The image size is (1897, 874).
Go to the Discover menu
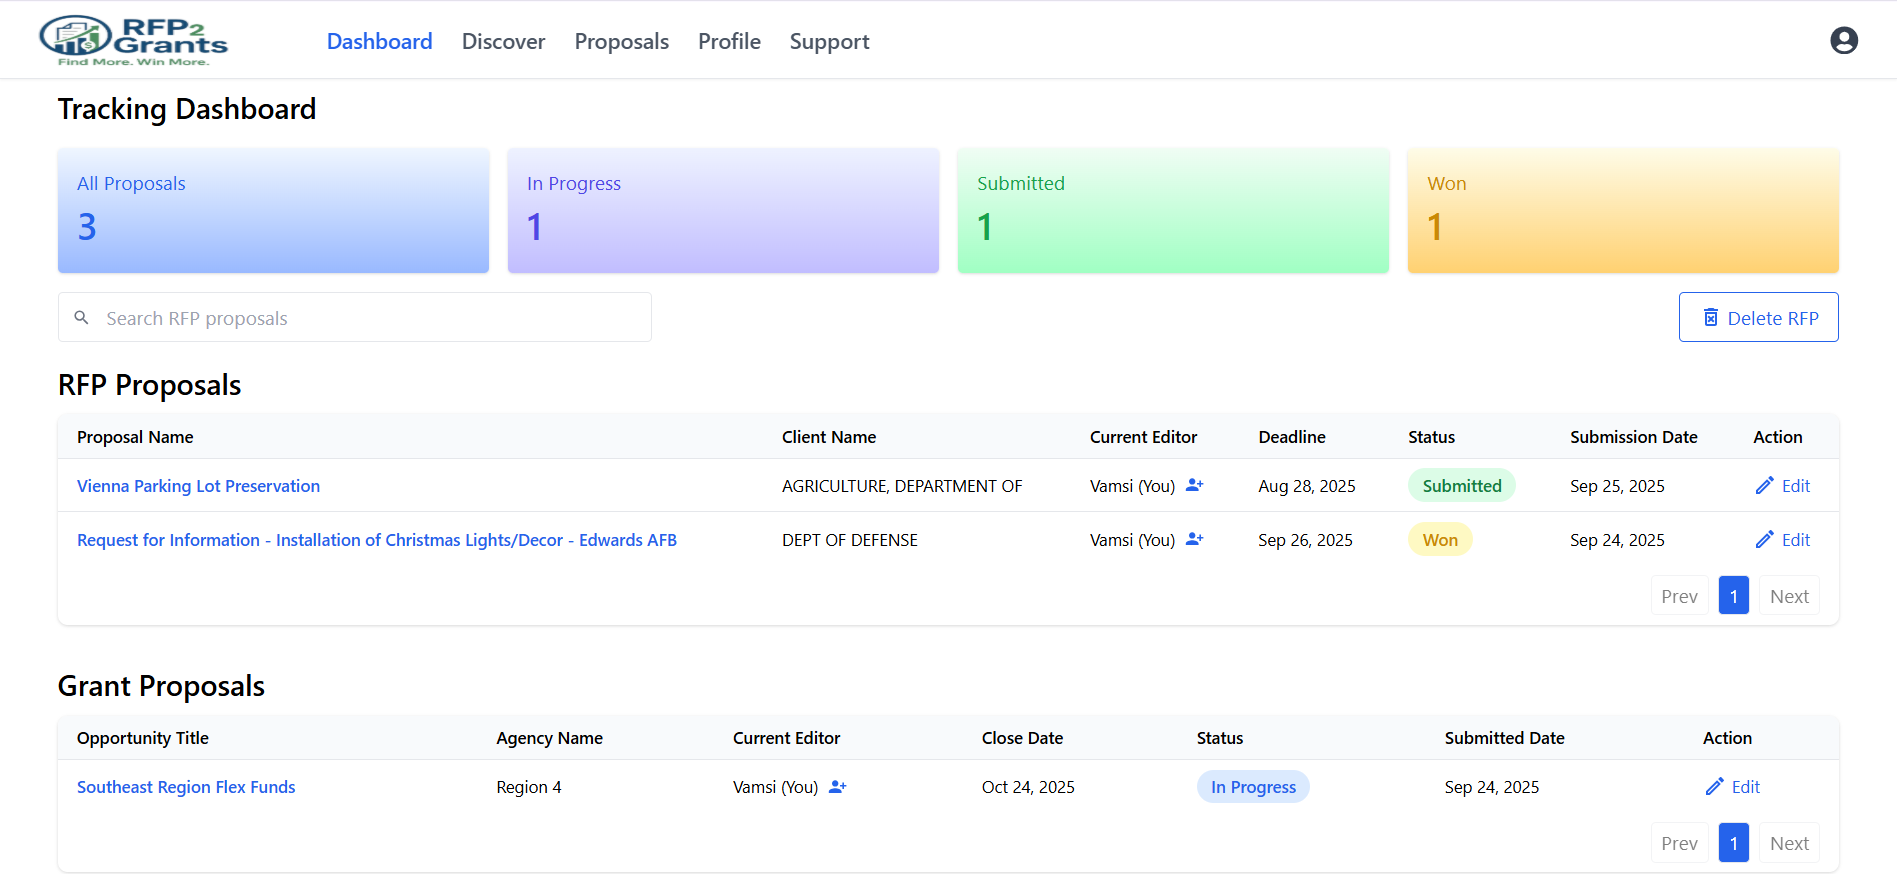503,41
